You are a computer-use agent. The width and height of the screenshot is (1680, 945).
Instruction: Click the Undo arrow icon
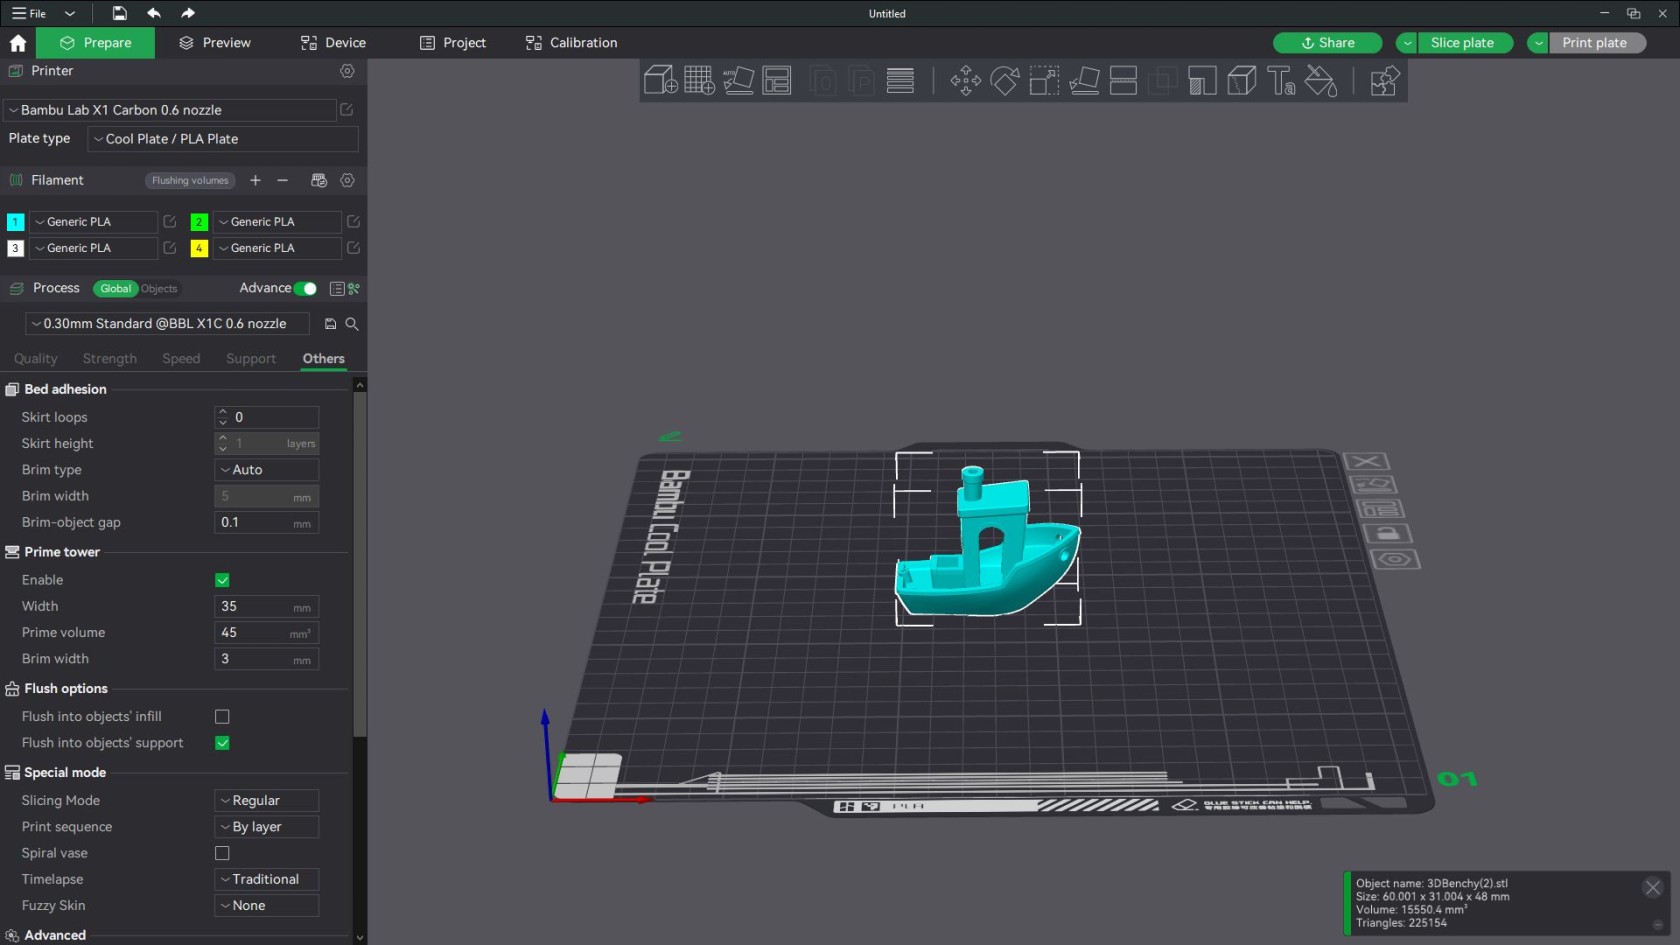(154, 13)
